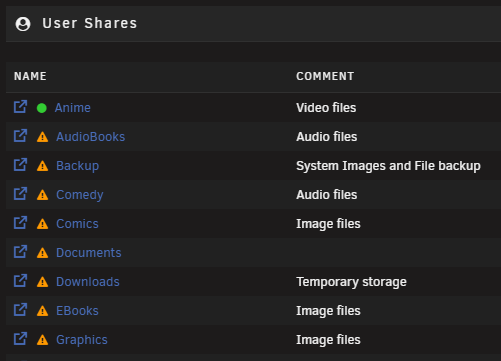Click the browse icon beside AudioBooks share

click(x=20, y=136)
